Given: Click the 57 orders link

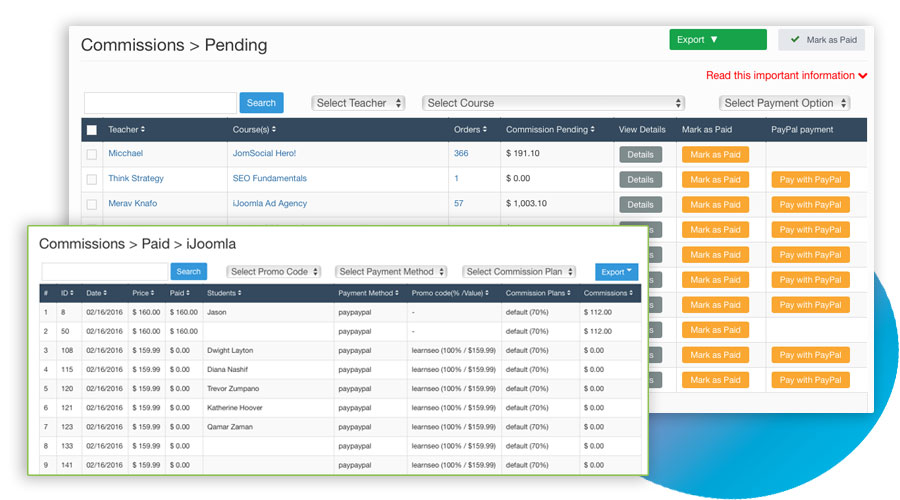Looking at the screenshot, I should point(459,203).
